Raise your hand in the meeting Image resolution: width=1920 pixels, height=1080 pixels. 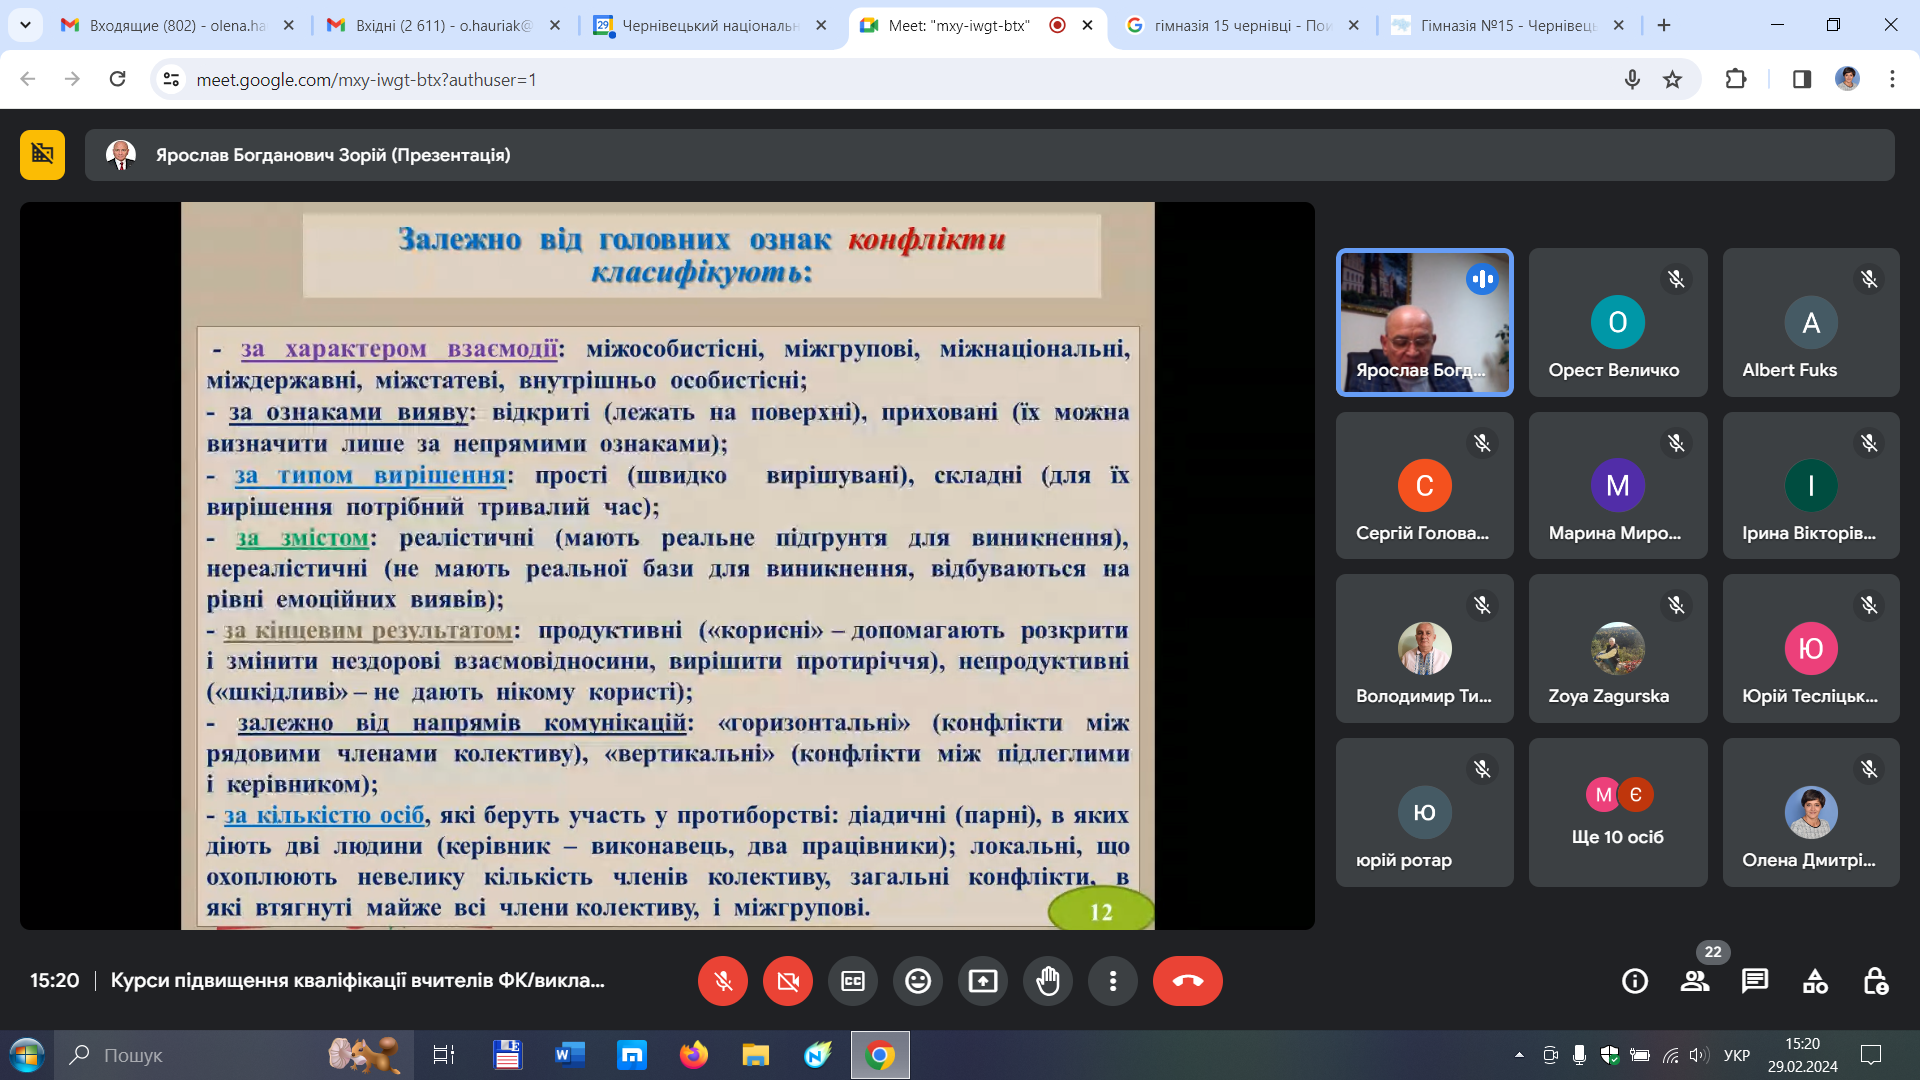(x=1048, y=981)
